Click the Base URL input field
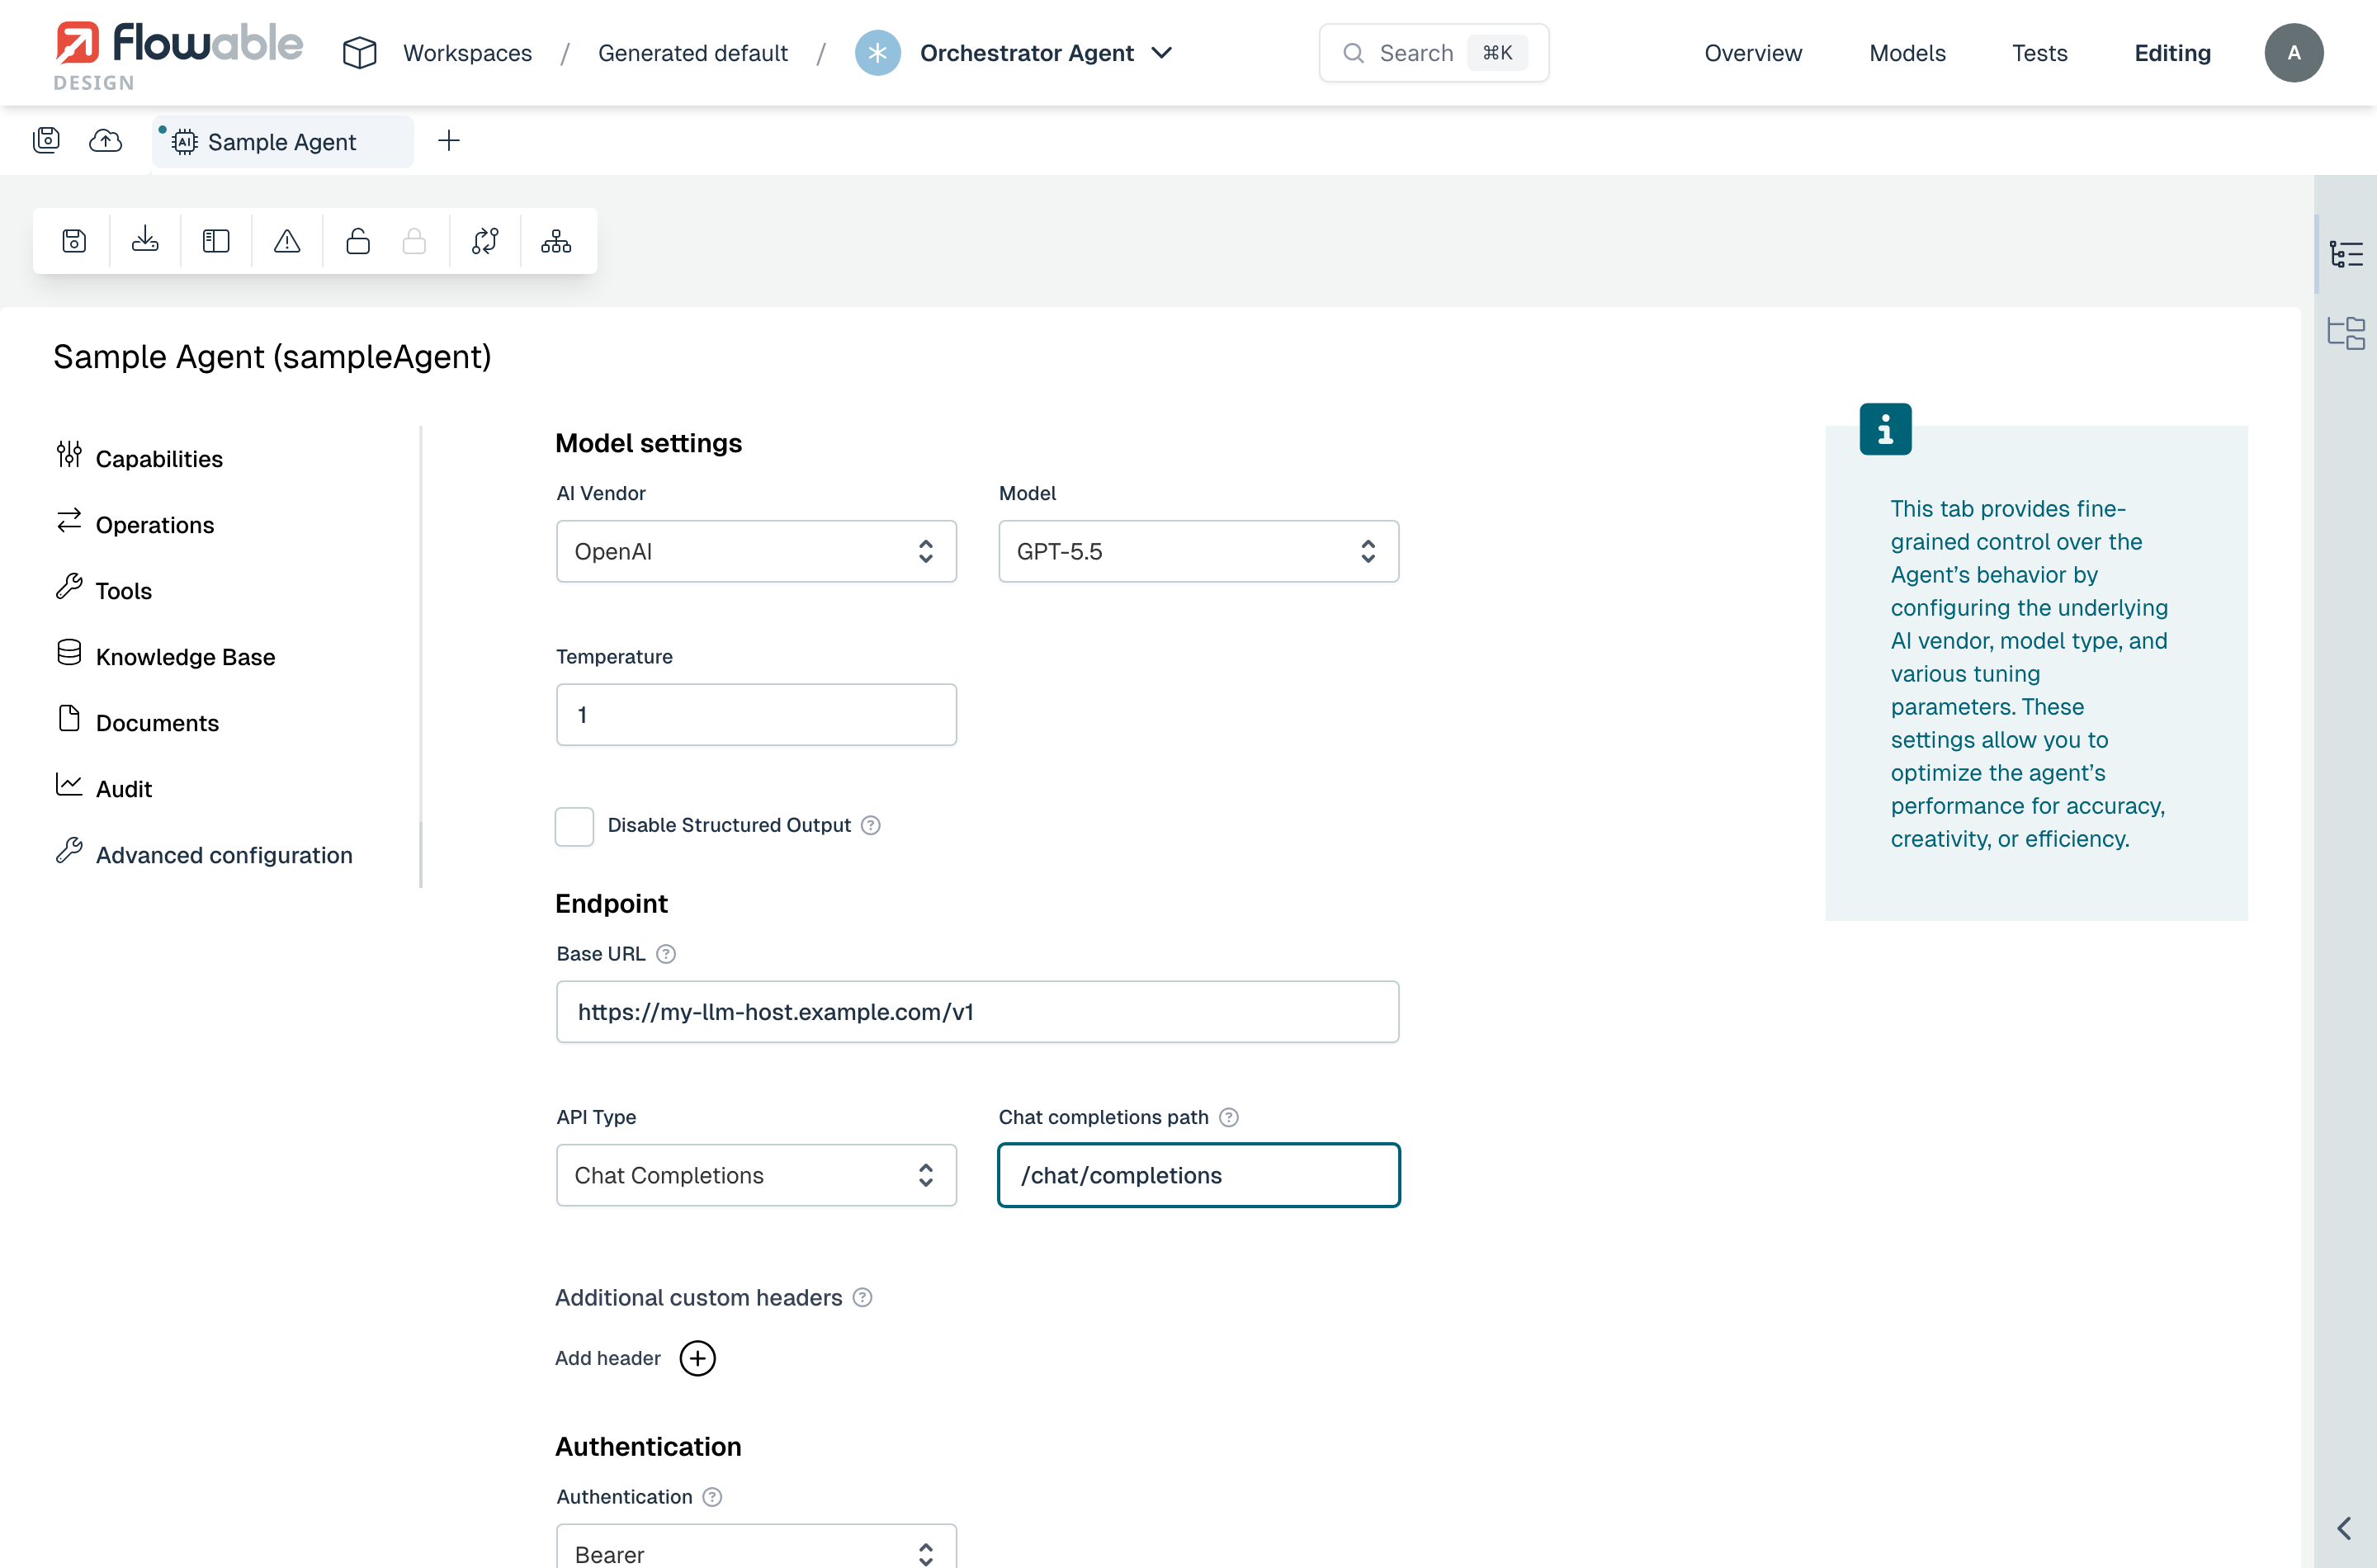The width and height of the screenshot is (2377, 1568). [x=977, y=1011]
